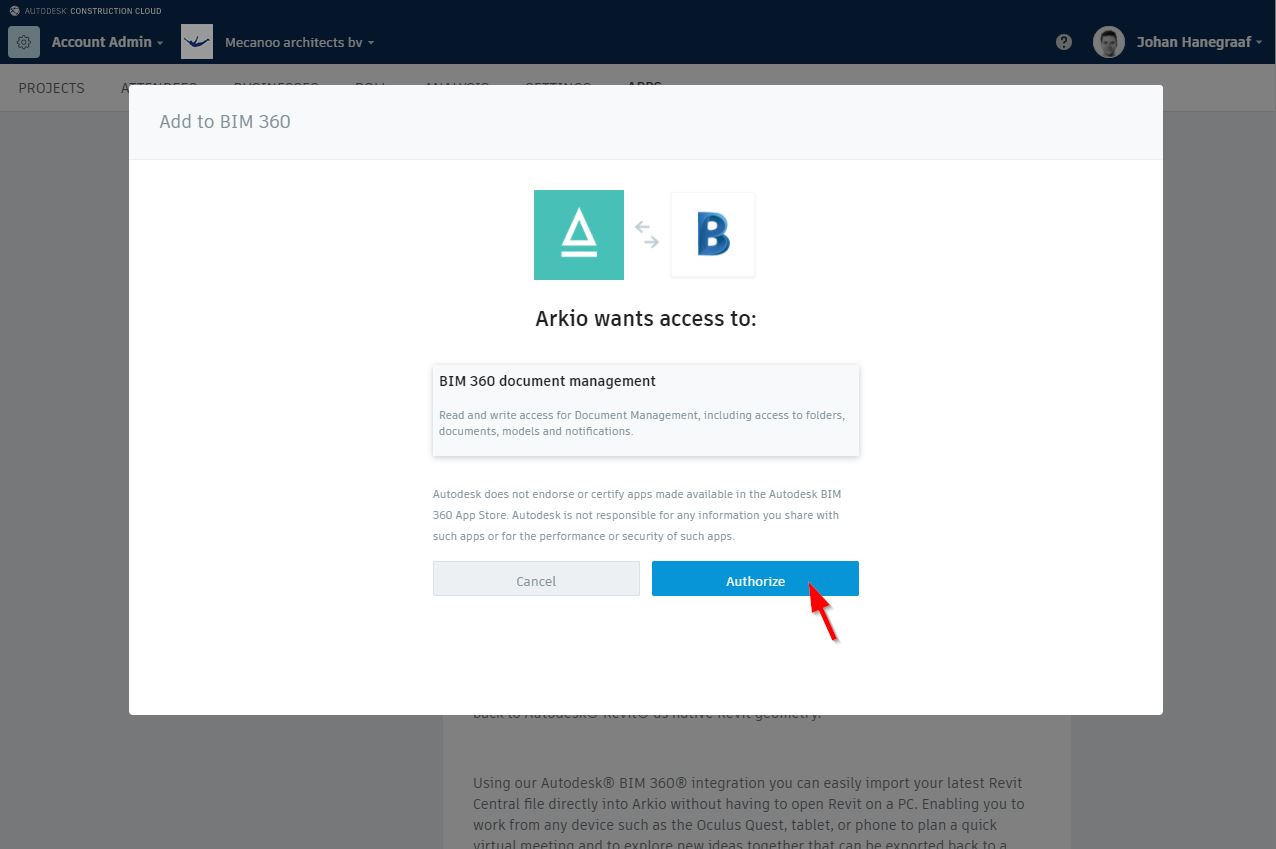Click the BIM 360 'B' logo

point(713,235)
